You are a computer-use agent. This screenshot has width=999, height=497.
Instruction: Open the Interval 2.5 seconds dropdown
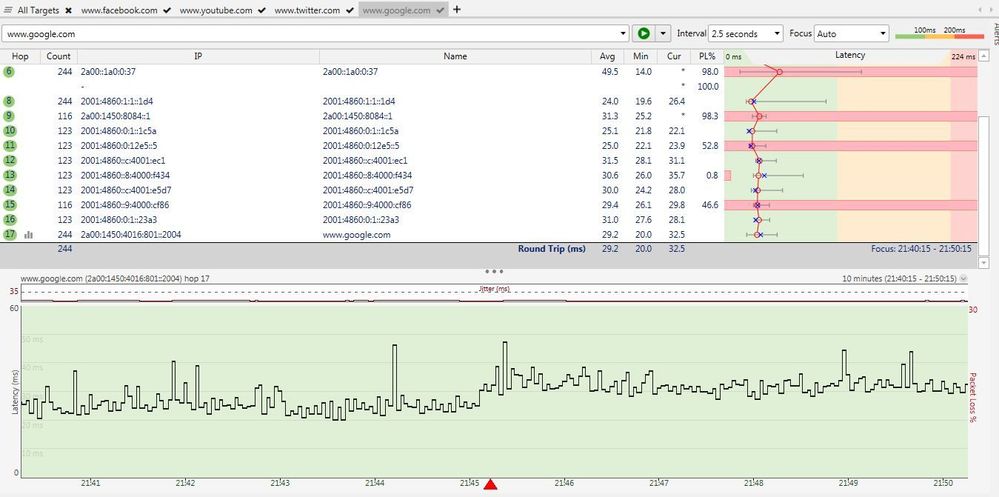tap(745, 33)
